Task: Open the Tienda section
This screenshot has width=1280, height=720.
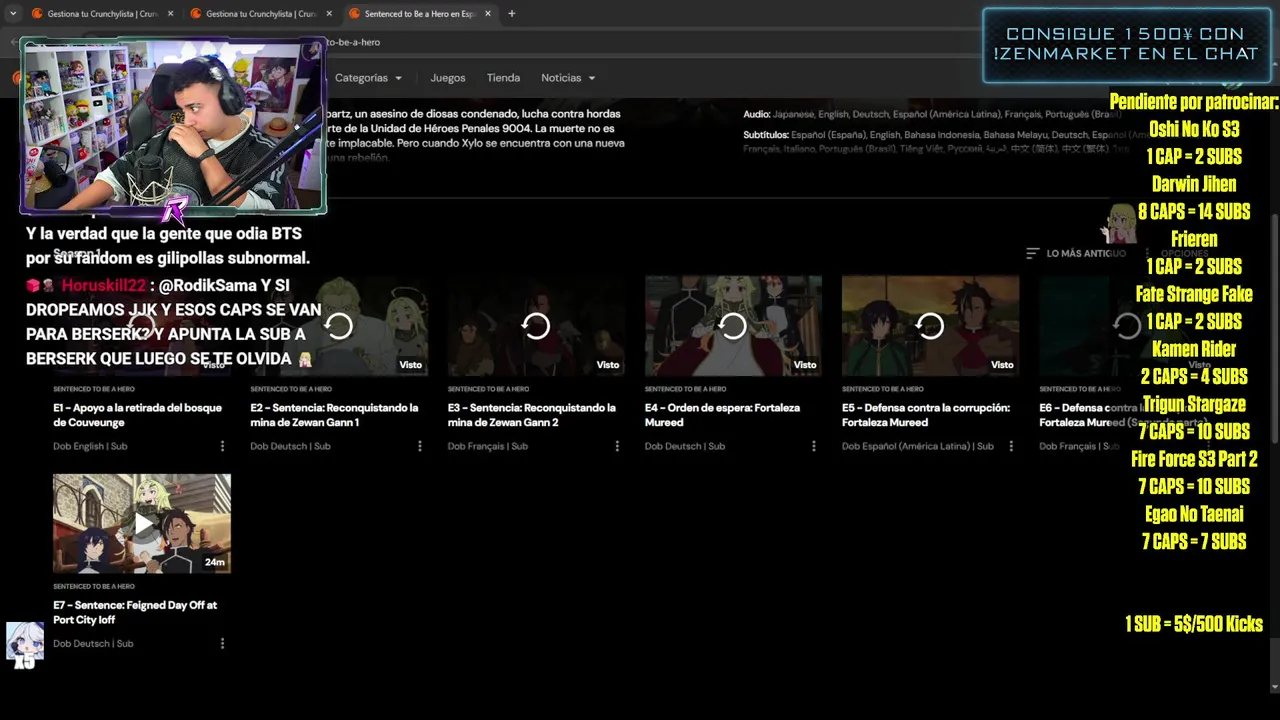Action: 503,78
